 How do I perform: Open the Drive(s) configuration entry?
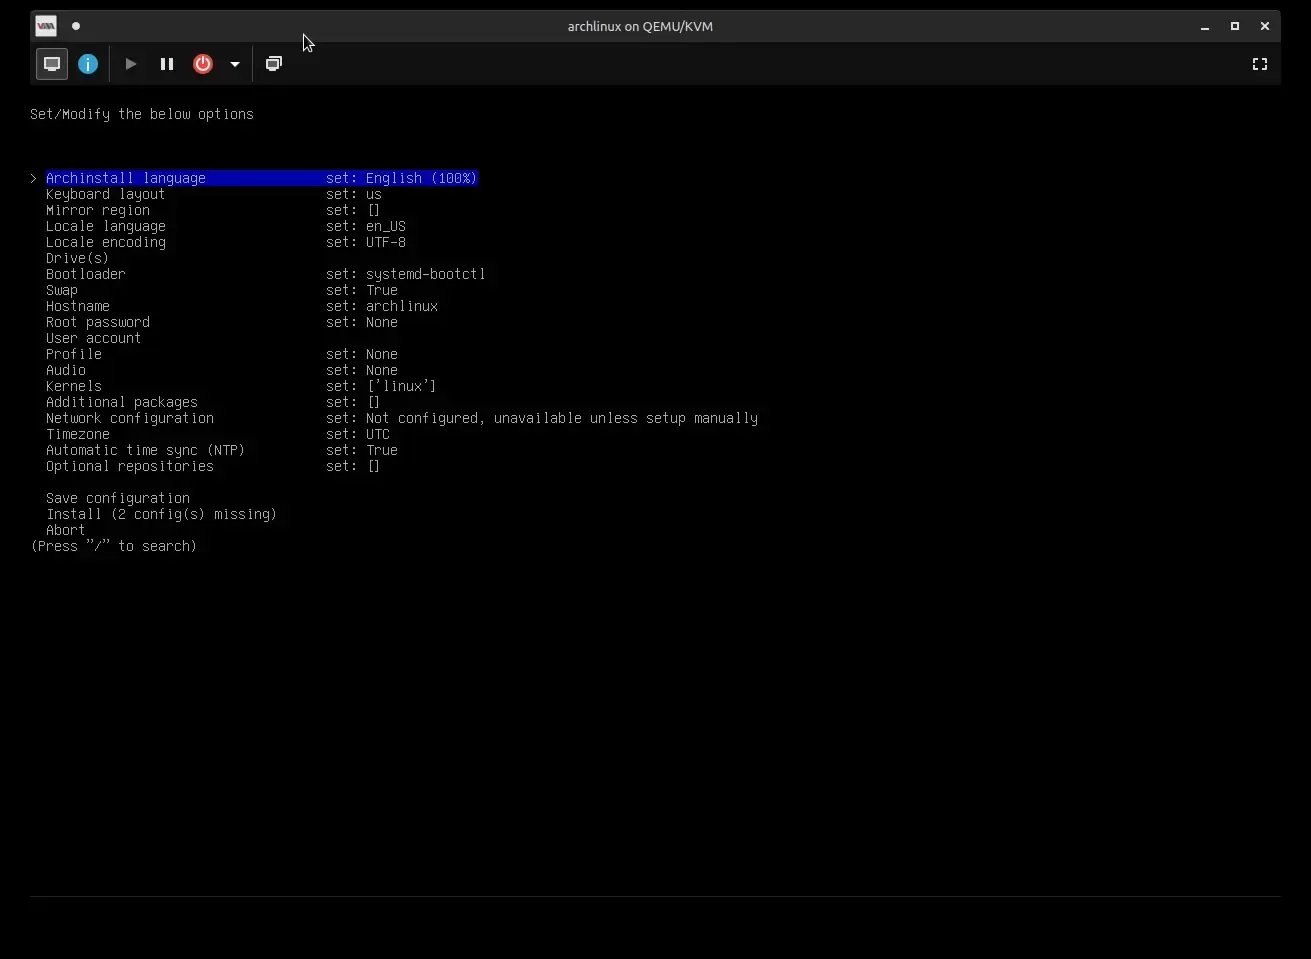(77, 258)
